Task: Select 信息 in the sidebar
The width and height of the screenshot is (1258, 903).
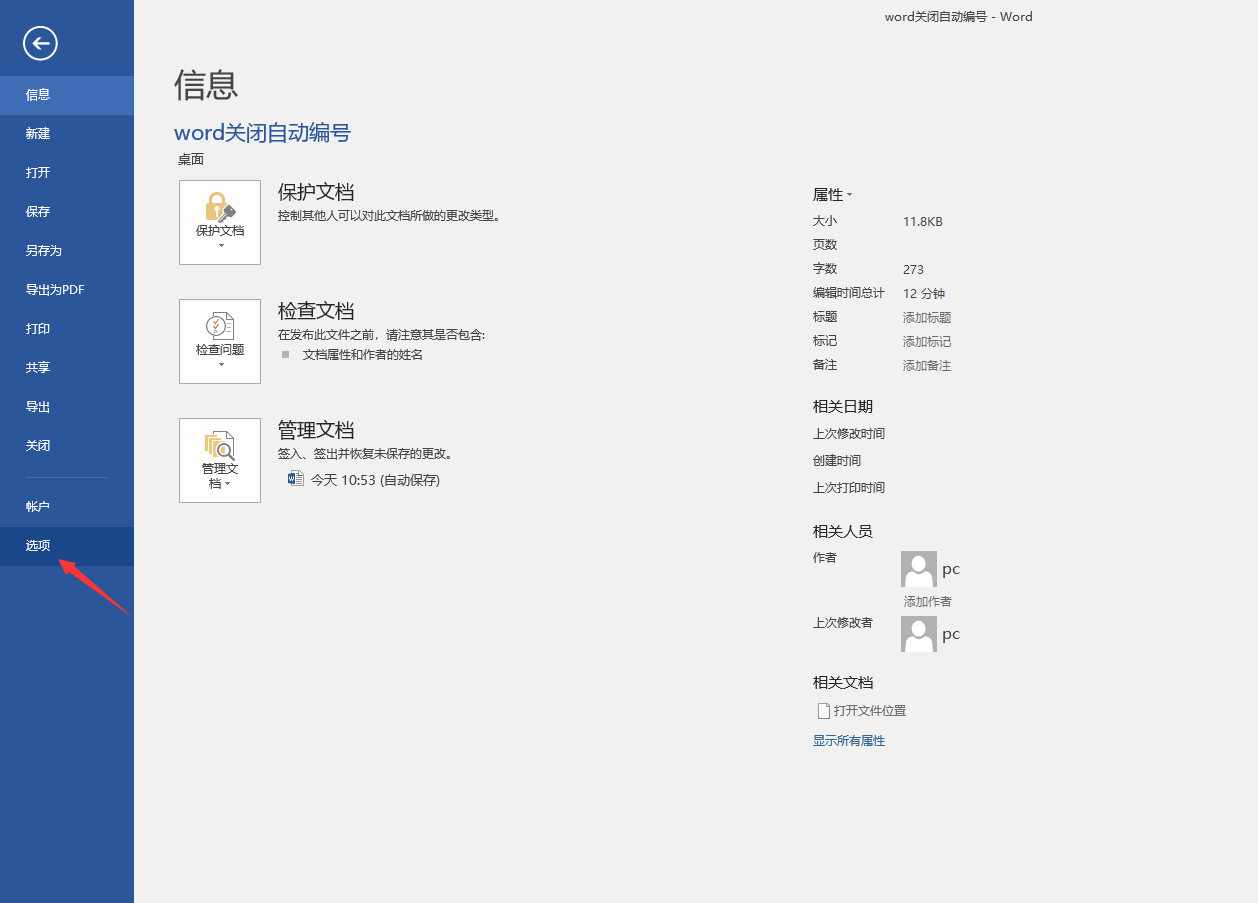Action: point(67,95)
